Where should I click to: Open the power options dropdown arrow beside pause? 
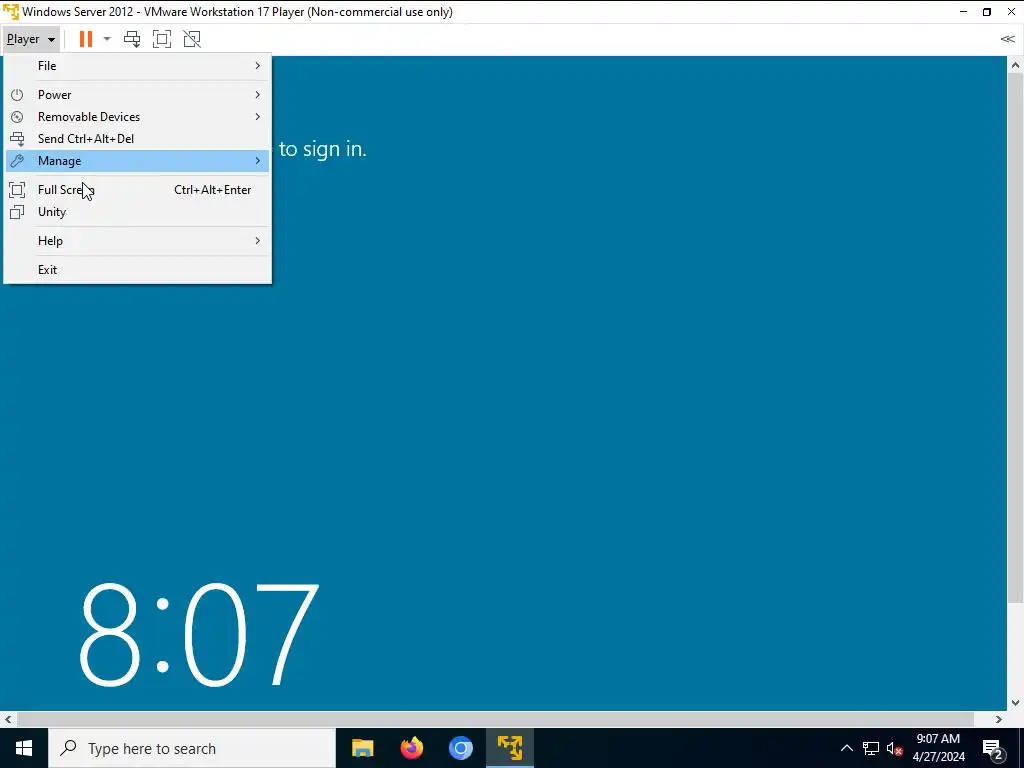click(x=107, y=39)
